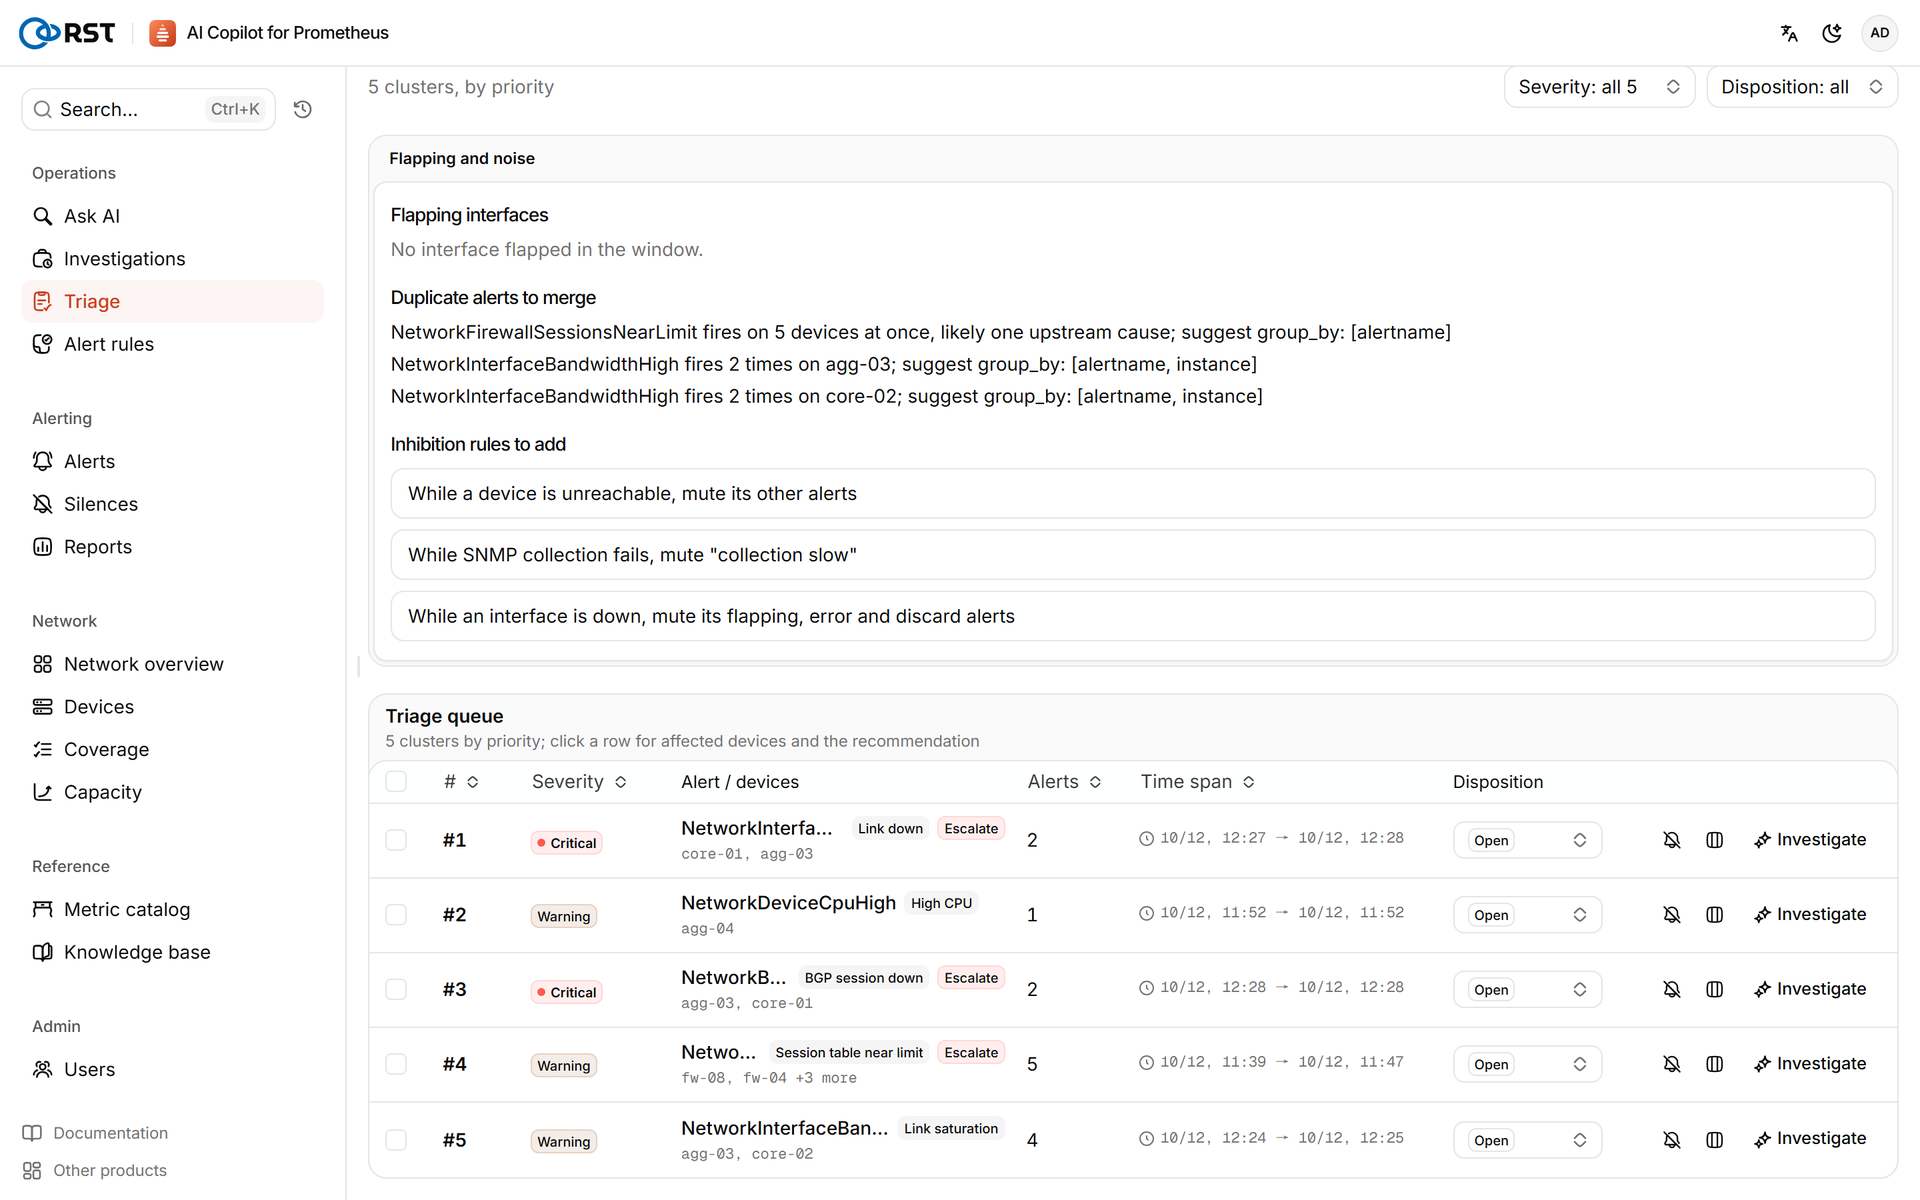Click Investigate for cluster #4
Screen dimensions: 1920x1200
point(1809,1064)
